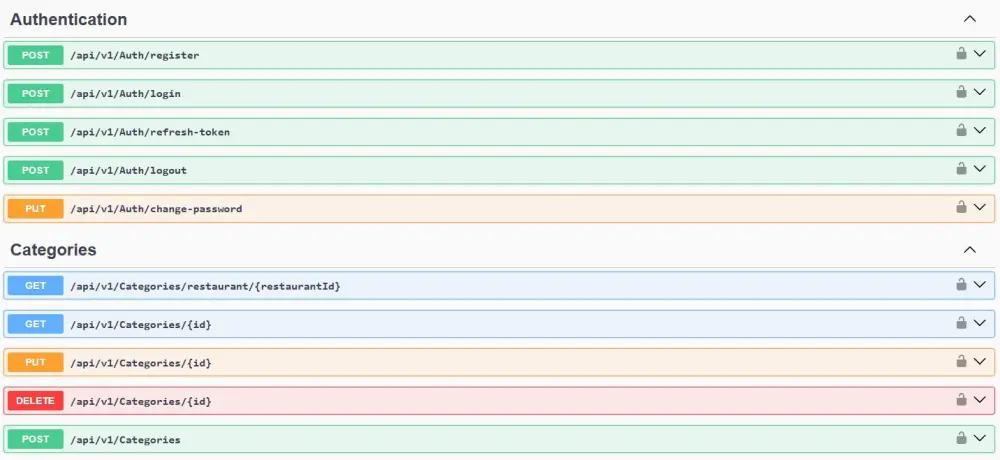Click the /api/v1/Auth/logout path text
This screenshot has height=460, width=1000.
(x=128, y=171)
